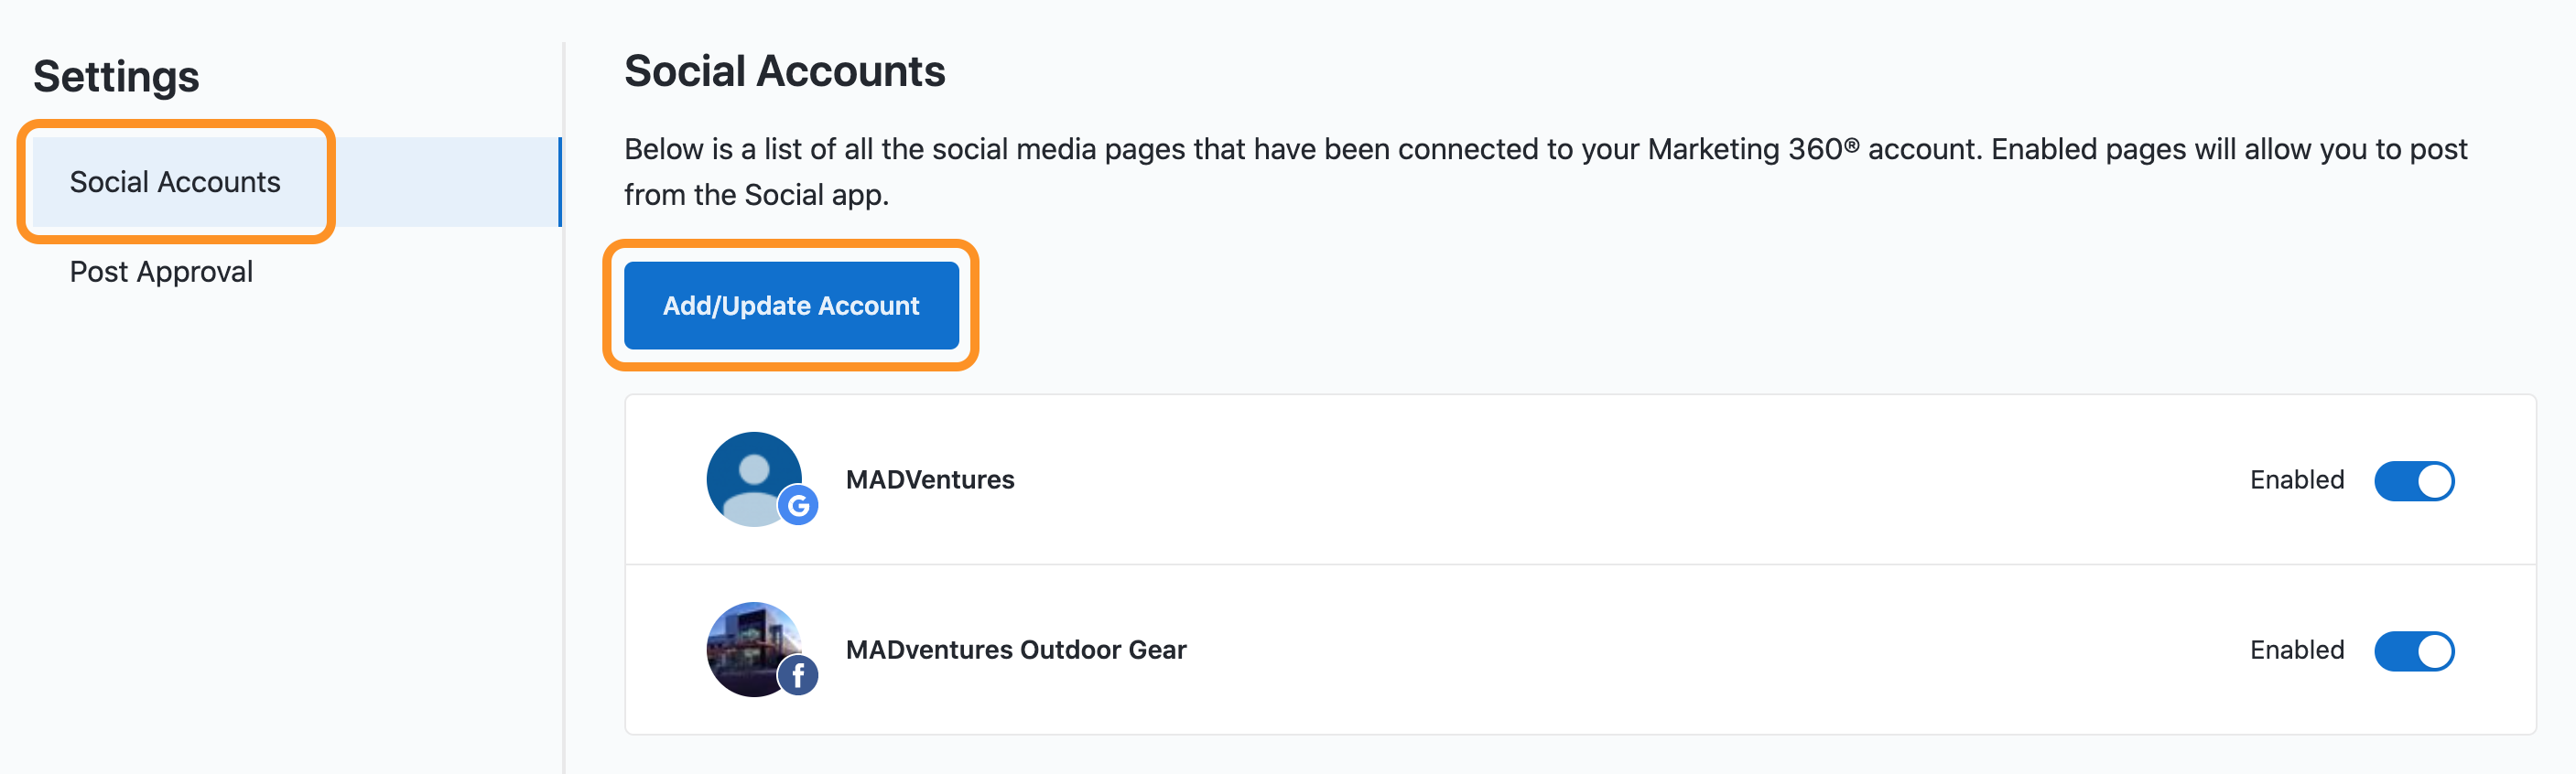Click the Google badge on MADVentures avatar

(798, 505)
